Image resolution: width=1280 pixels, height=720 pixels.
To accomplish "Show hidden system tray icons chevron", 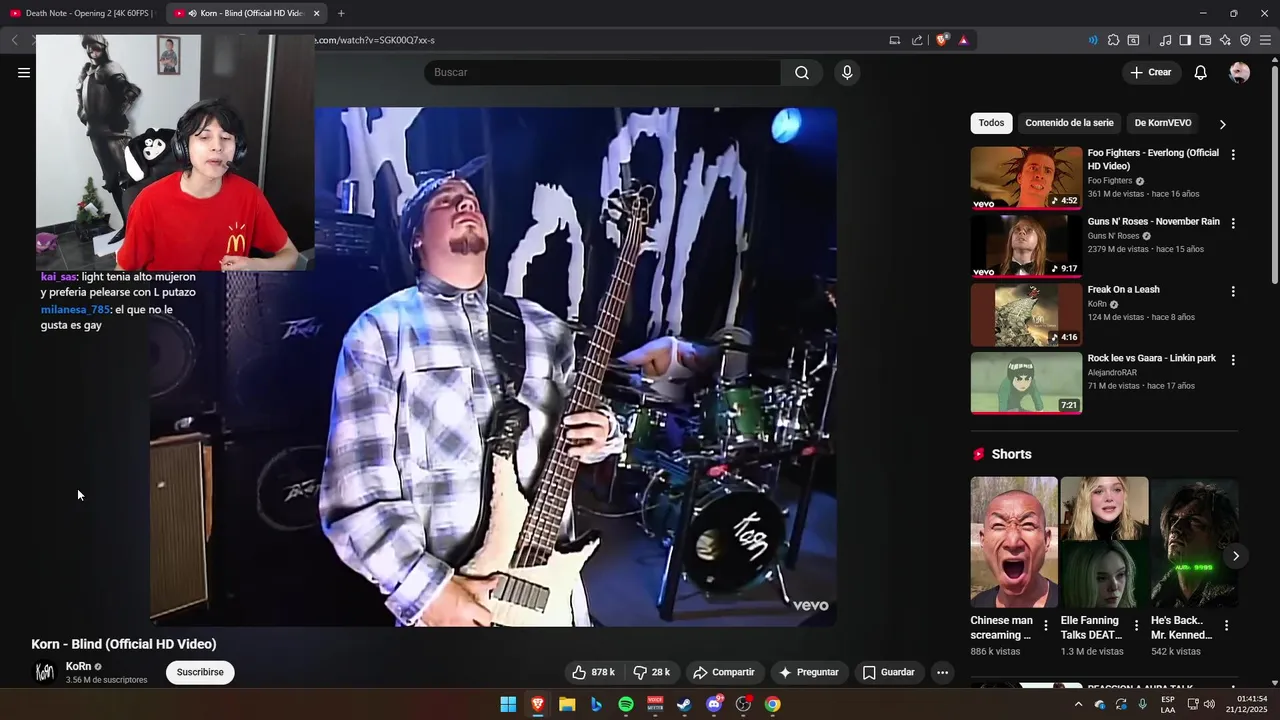I will tap(1078, 704).
